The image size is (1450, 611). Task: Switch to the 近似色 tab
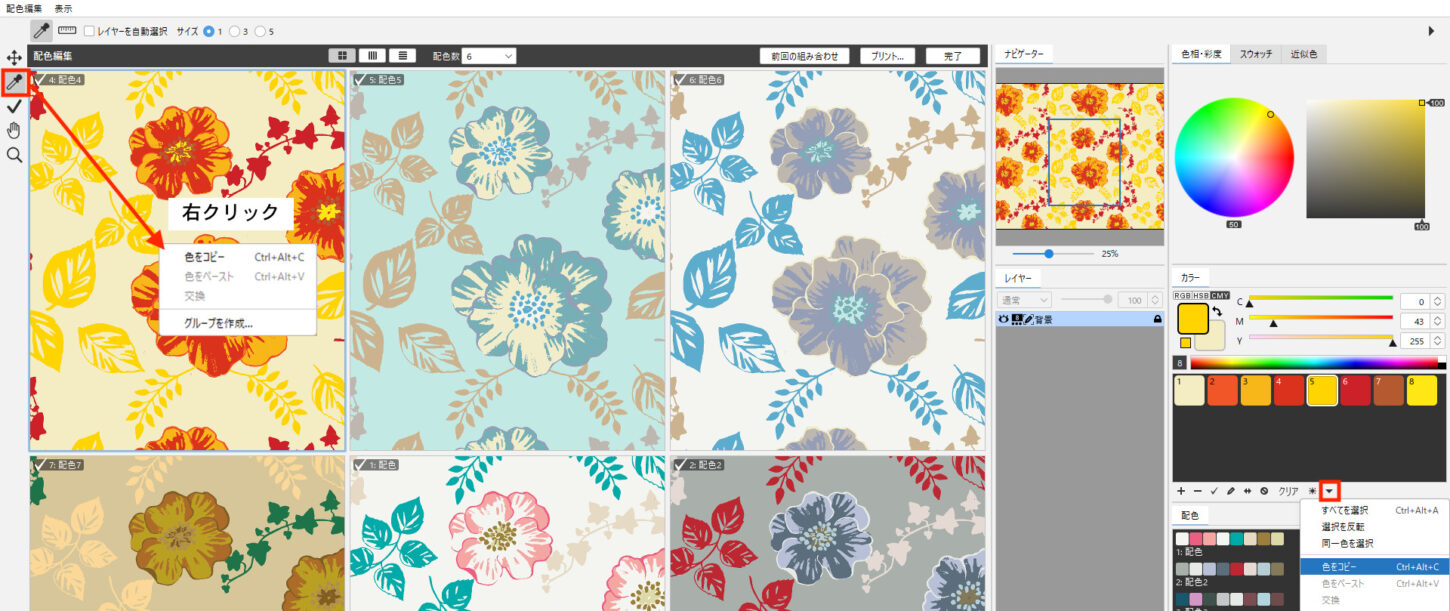(1304, 54)
